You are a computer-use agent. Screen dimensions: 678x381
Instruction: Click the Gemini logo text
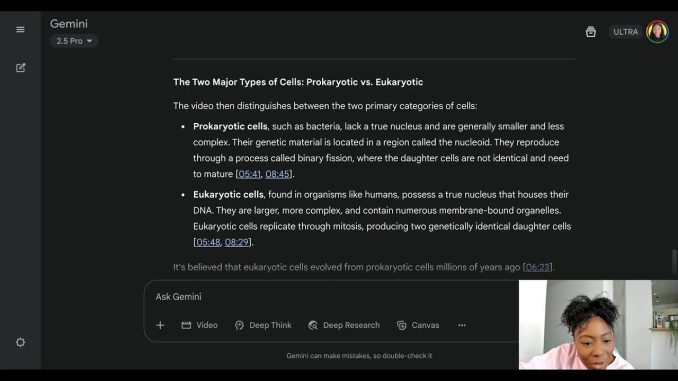point(69,24)
